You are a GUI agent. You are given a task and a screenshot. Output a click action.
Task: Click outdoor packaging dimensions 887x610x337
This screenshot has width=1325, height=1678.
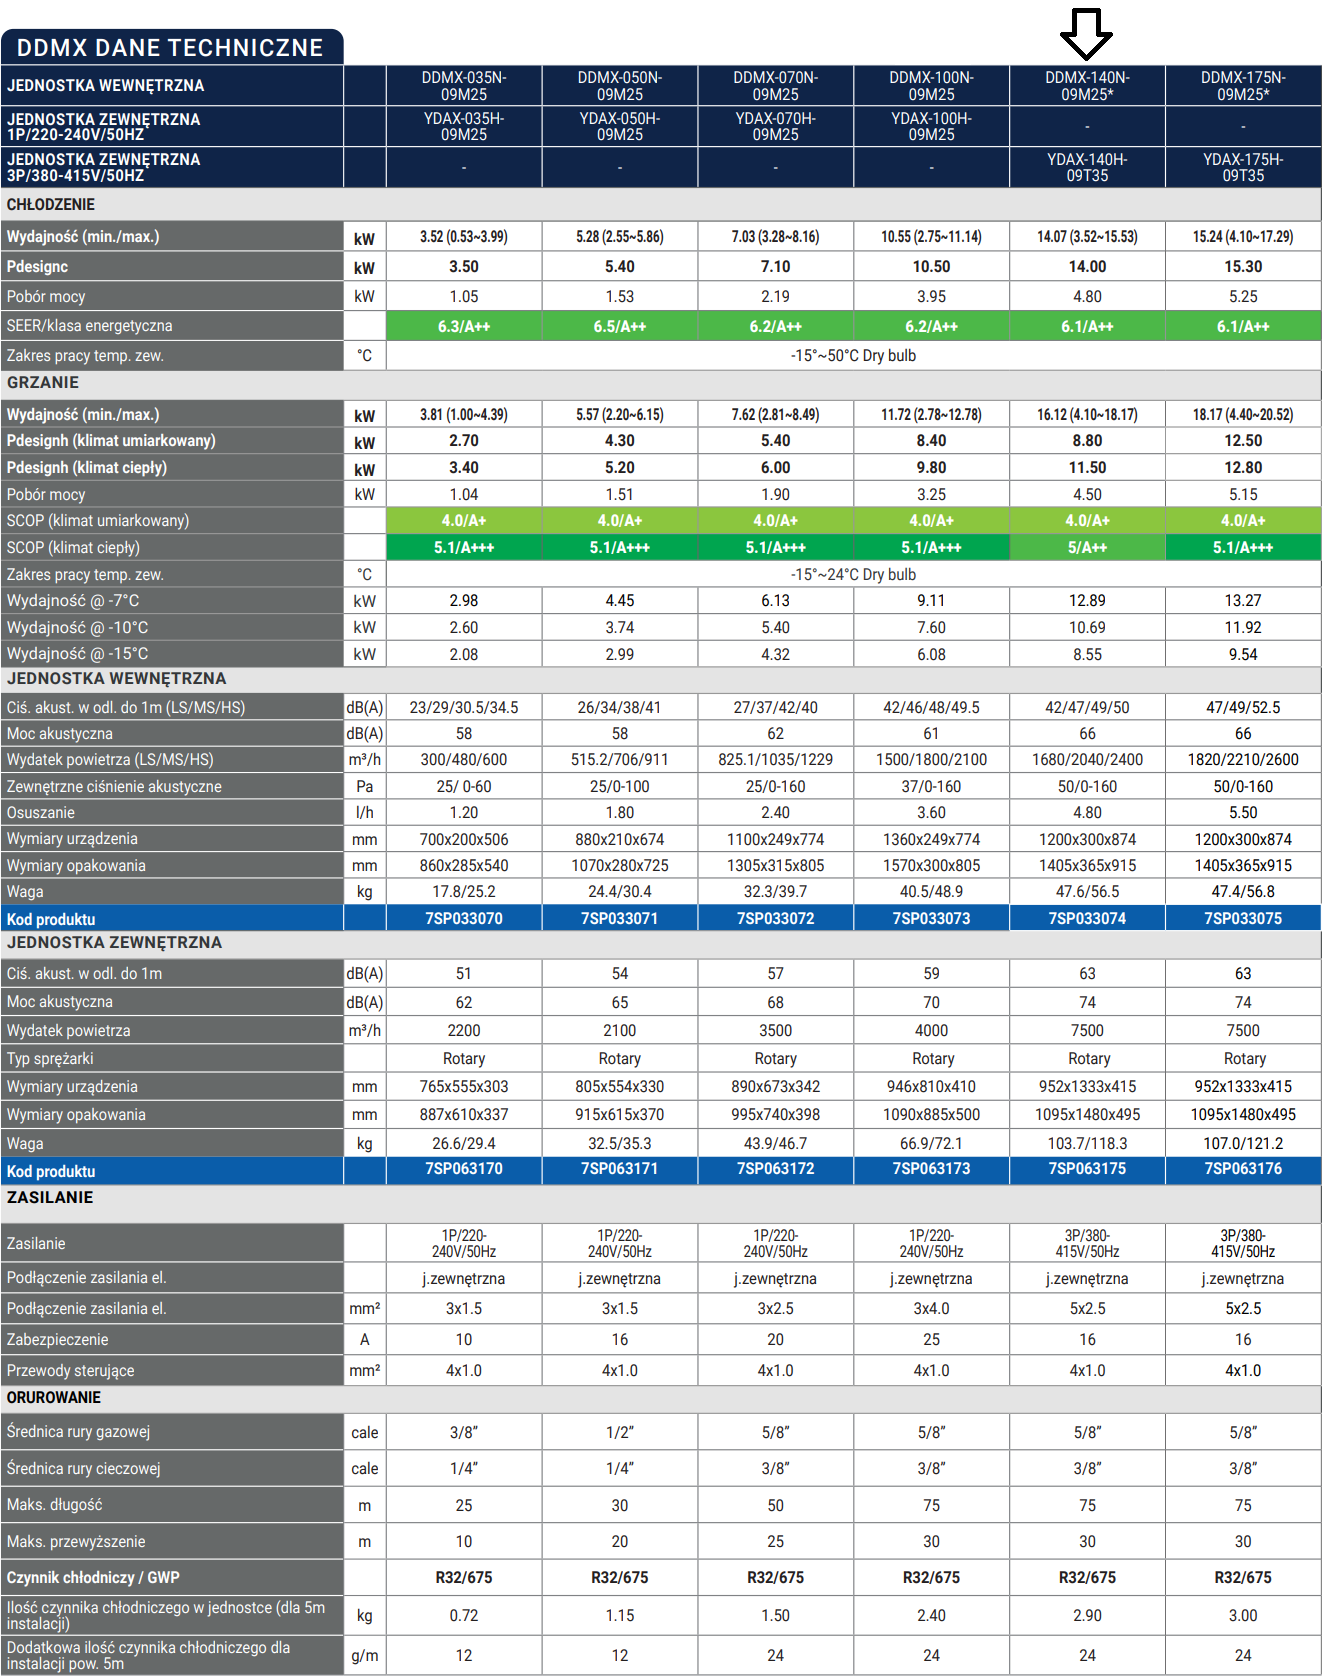464,1115
